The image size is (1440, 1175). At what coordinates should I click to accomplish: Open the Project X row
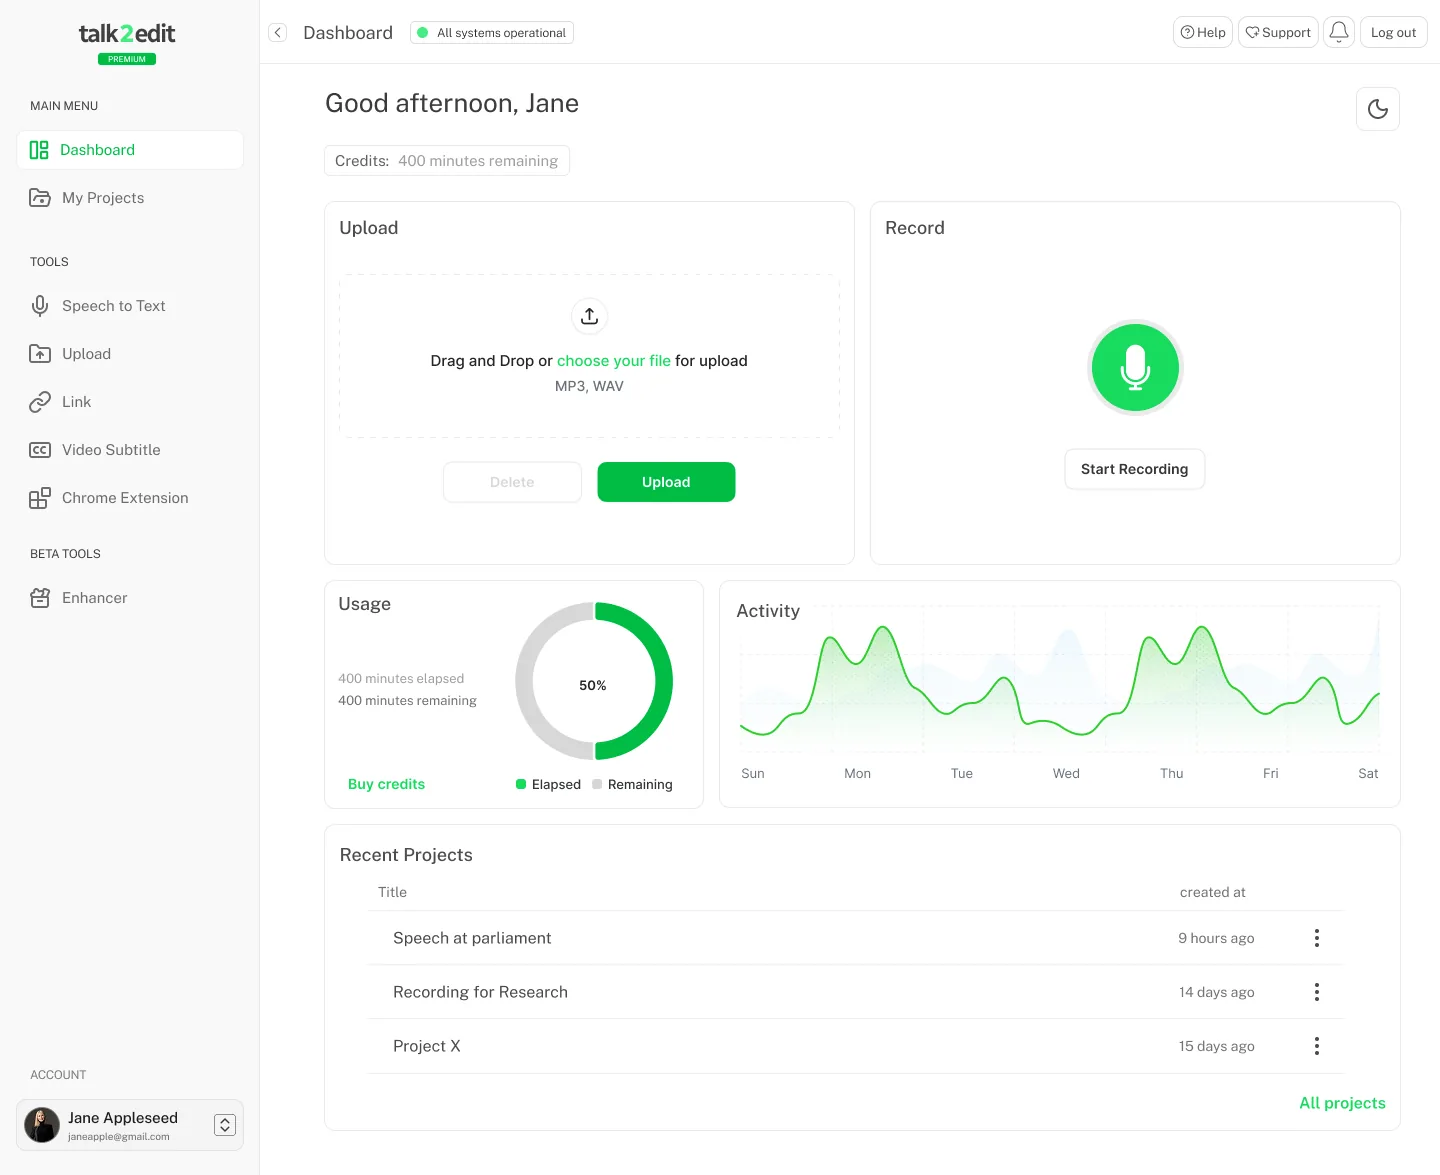pyautogui.click(x=855, y=1046)
